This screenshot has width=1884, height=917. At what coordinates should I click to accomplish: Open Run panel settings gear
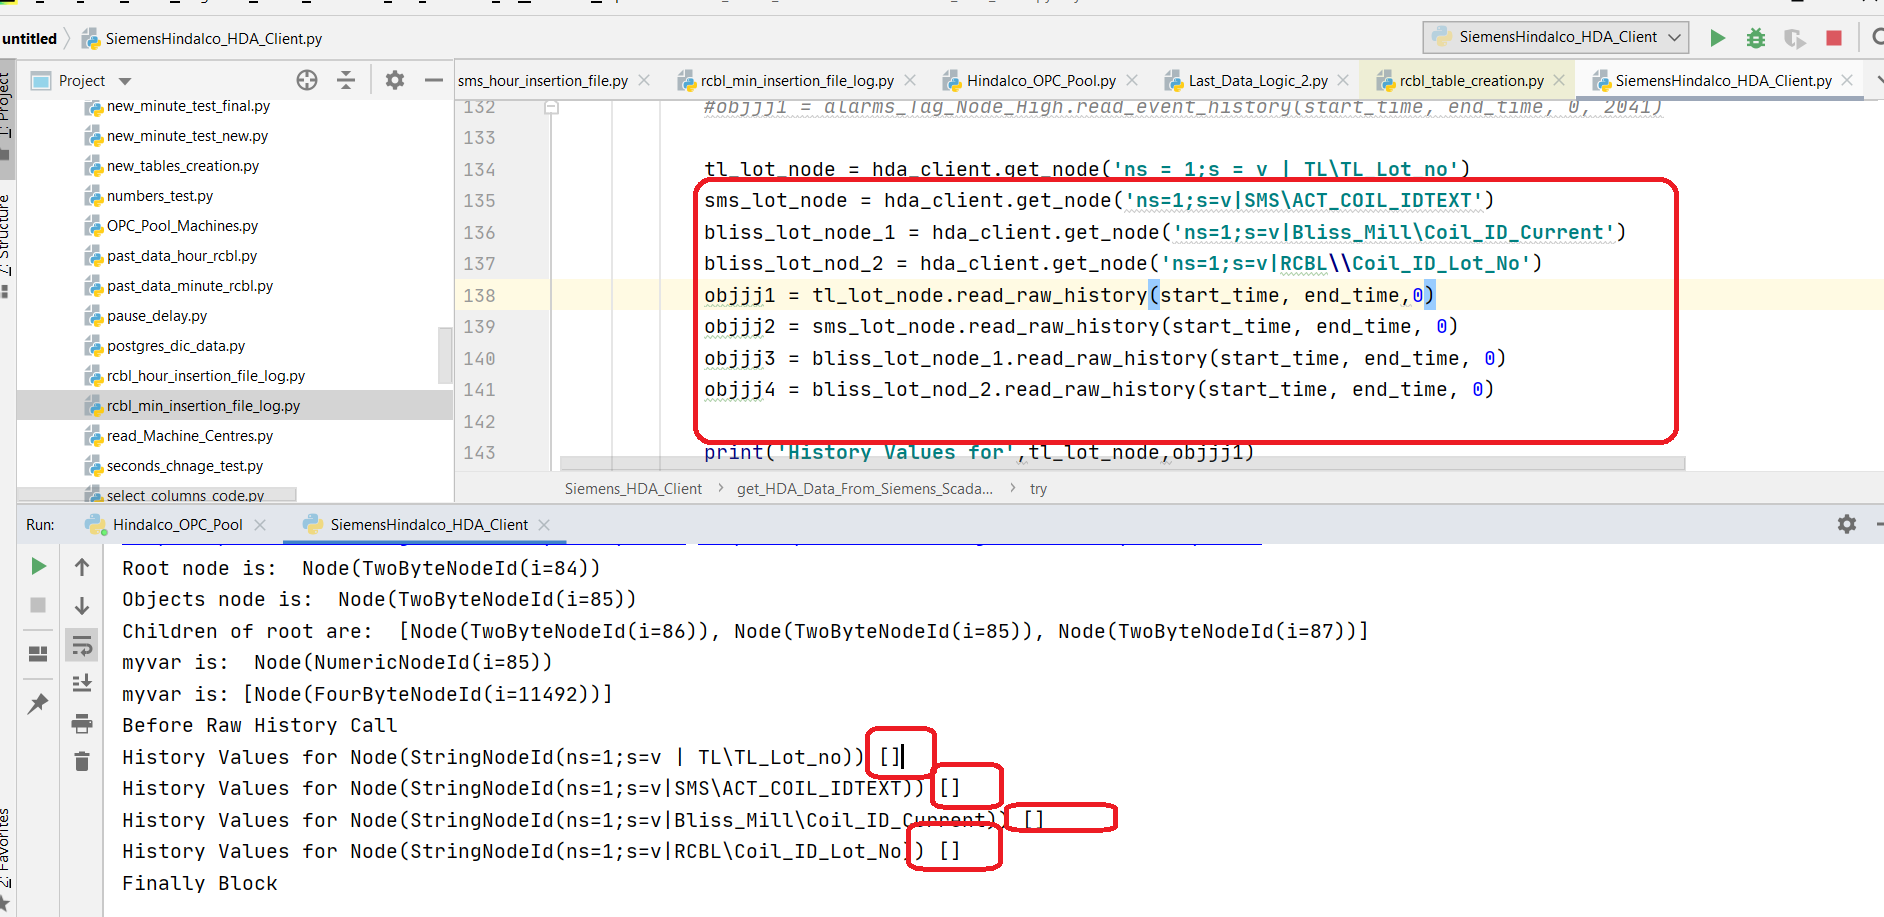[x=1846, y=524]
